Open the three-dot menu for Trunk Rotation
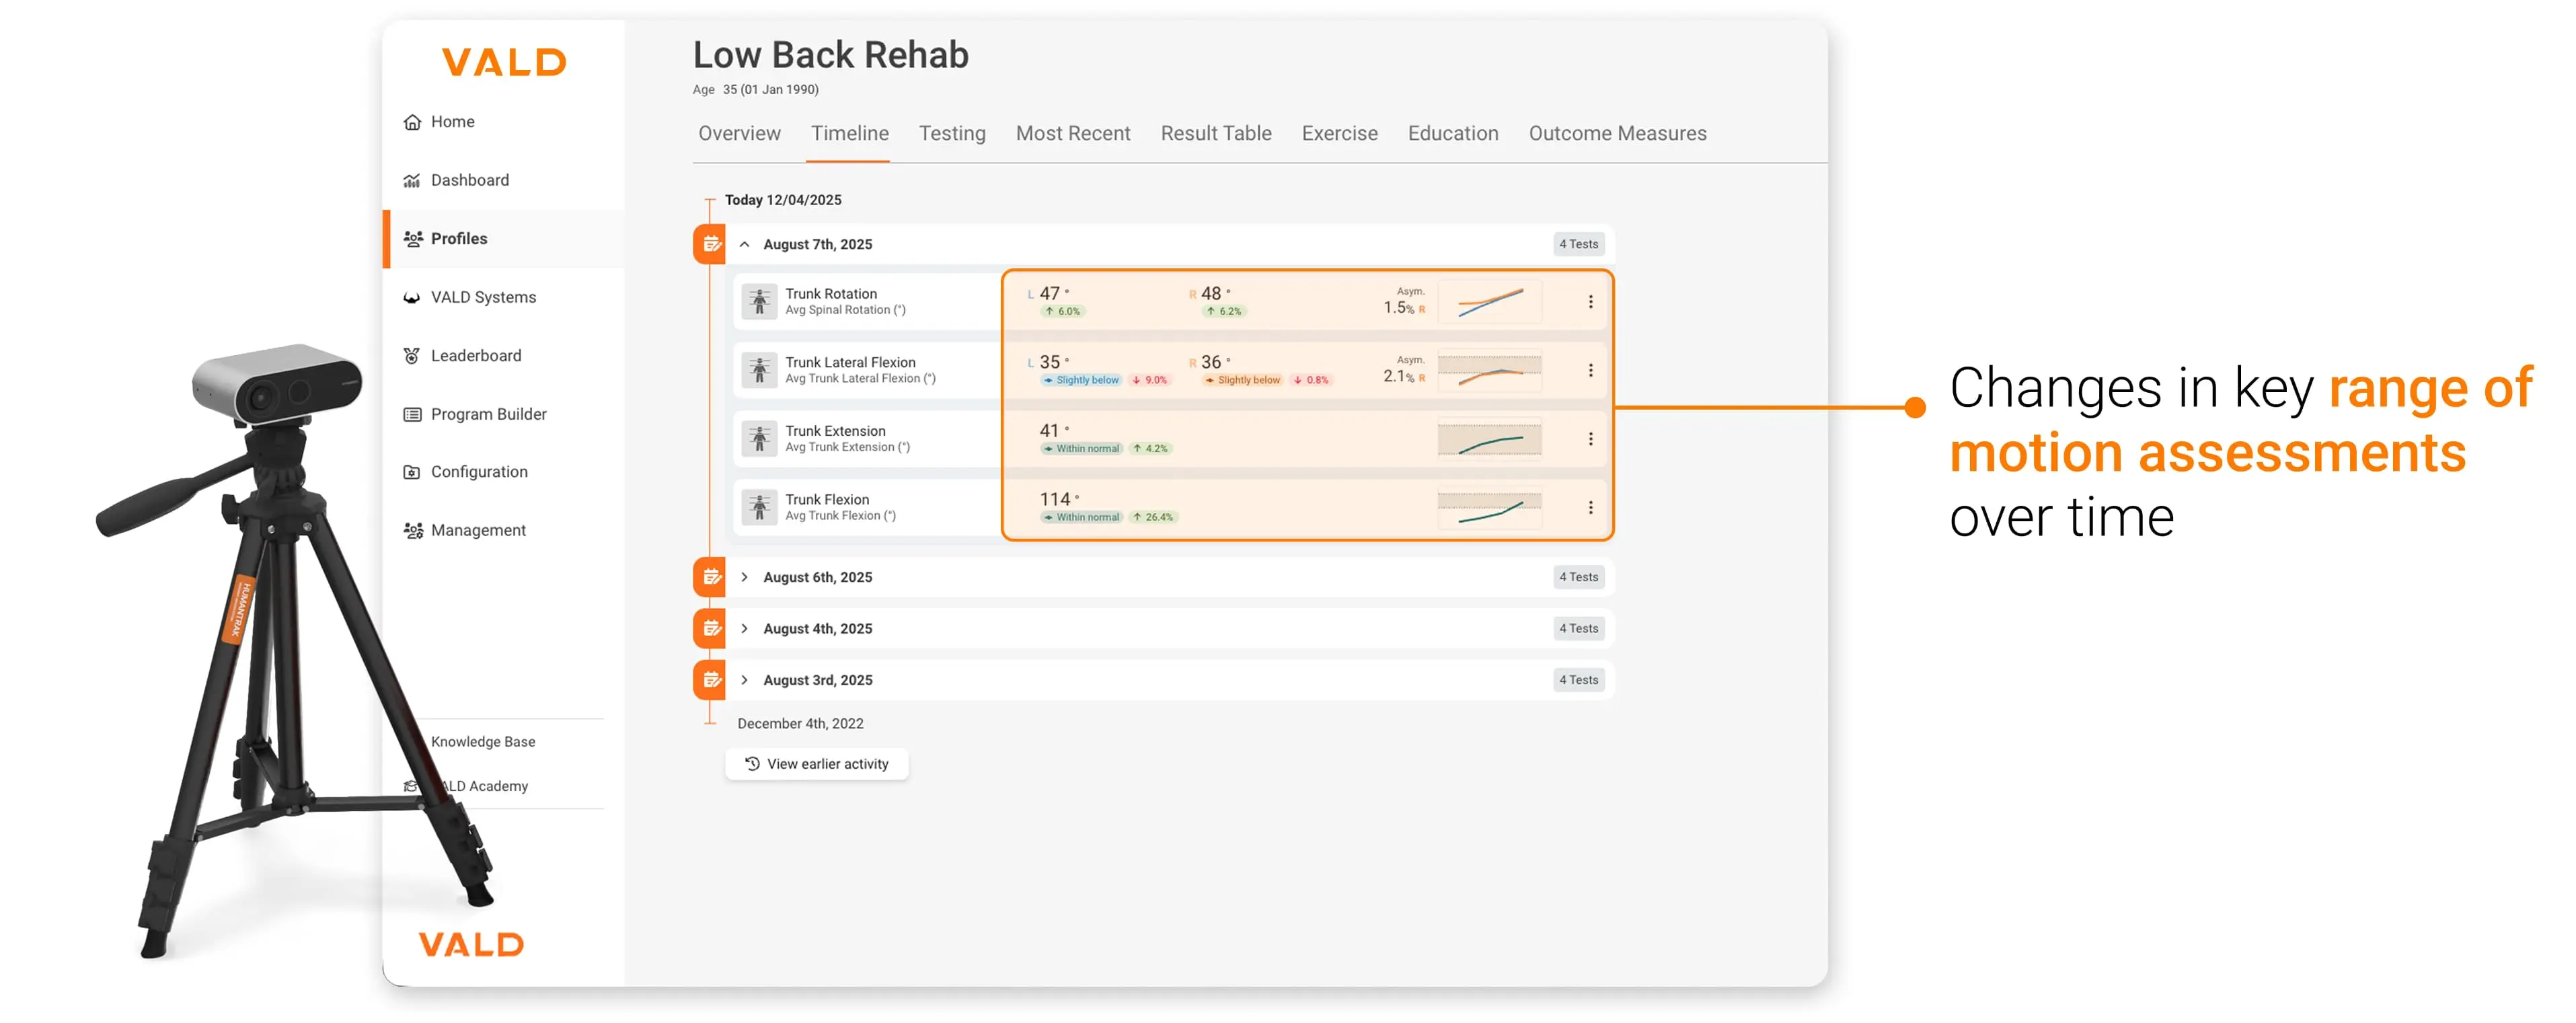 pyautogui.click(x=1590, y=301)
